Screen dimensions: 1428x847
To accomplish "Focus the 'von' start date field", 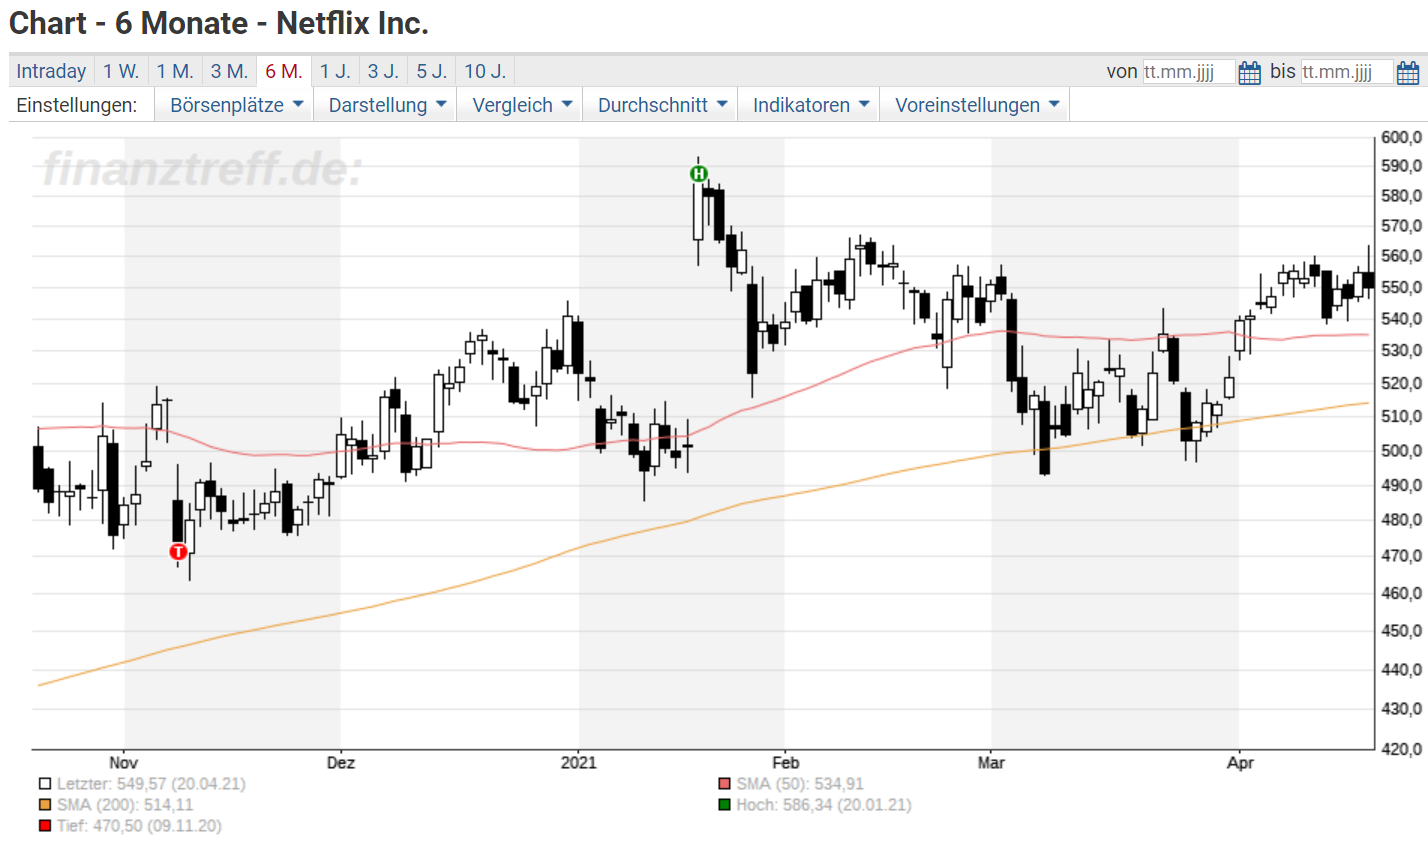I will click(1188, 72).
